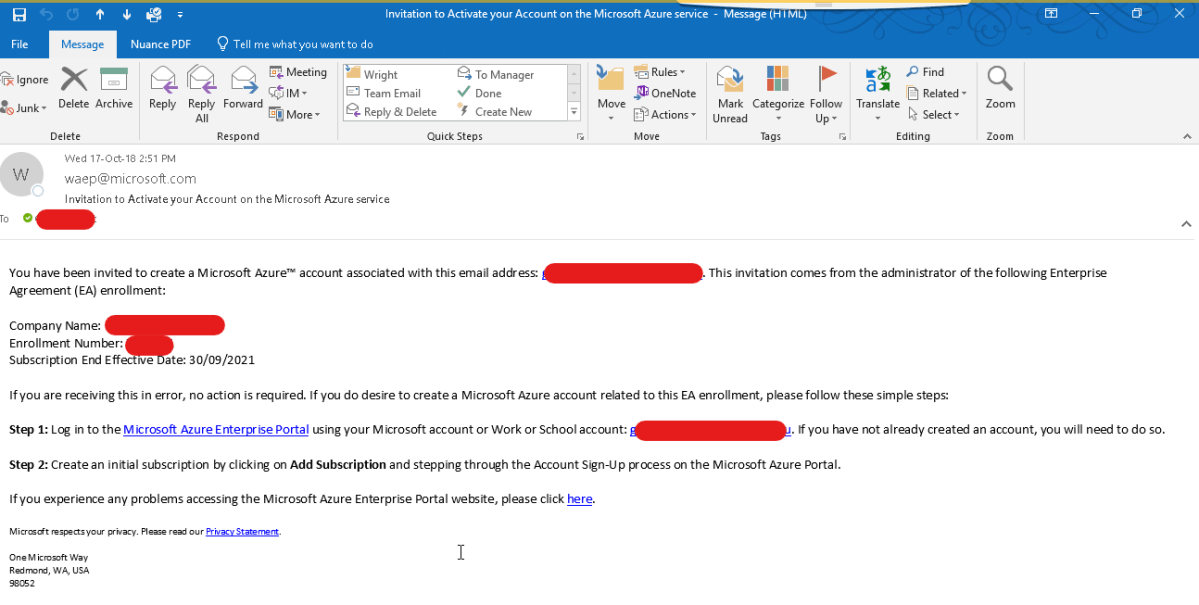Expand the Junk options dropdown
This screenshot has height=605, width=1199.
44,108
